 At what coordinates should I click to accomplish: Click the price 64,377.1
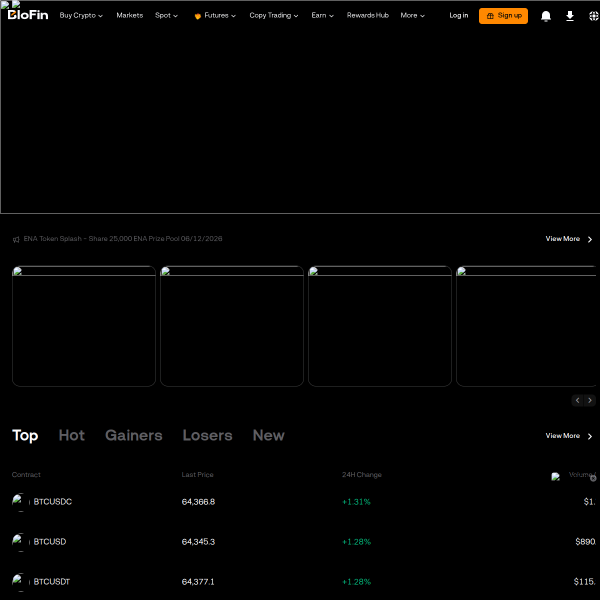[198, 582]
